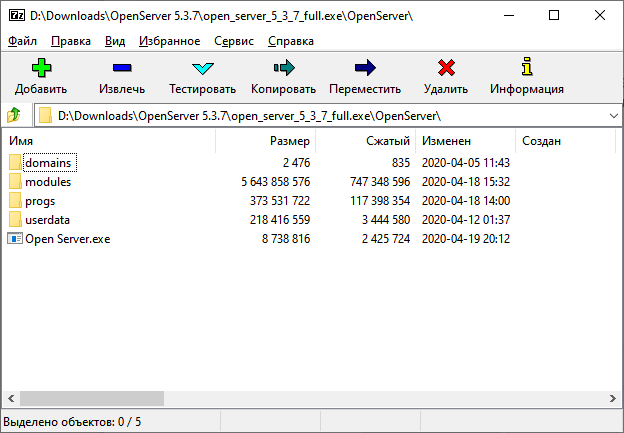
Task: Click the green plus Add icon
Action: pos(40,69)
